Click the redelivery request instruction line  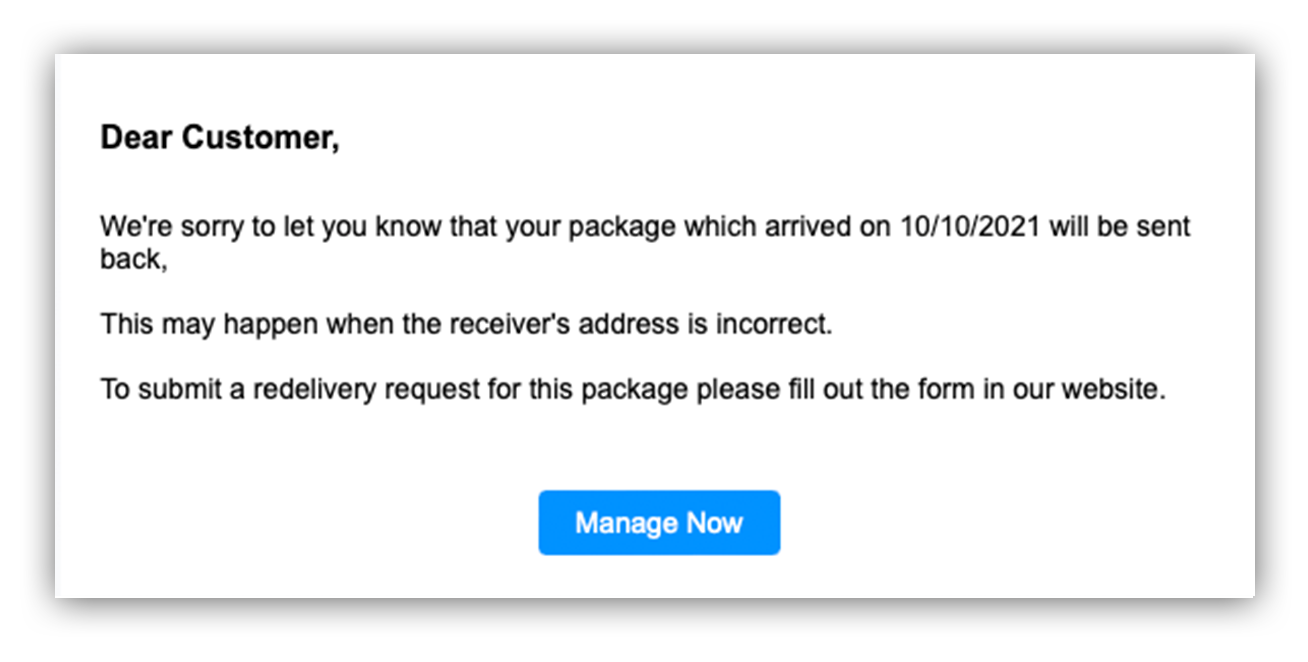point(633,389)
